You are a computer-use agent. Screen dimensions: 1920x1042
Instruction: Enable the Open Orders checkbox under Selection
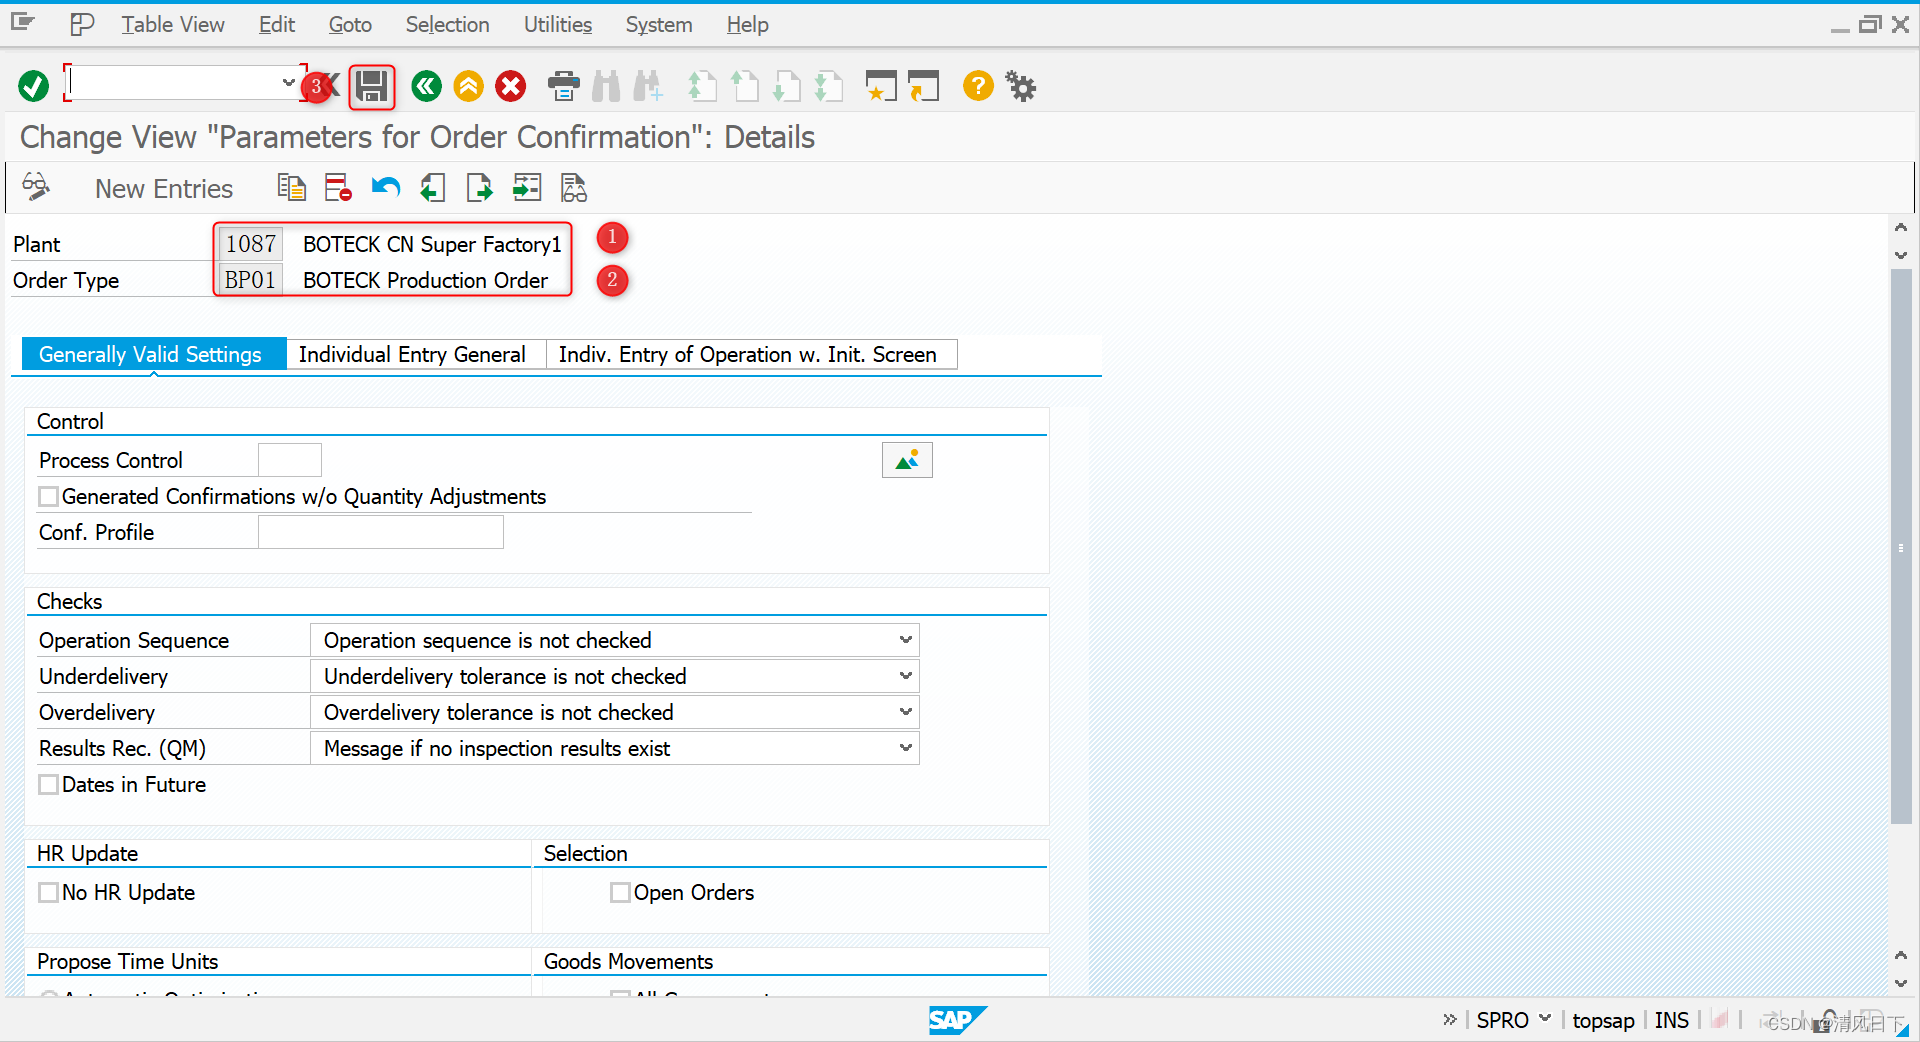coord(620,892)
